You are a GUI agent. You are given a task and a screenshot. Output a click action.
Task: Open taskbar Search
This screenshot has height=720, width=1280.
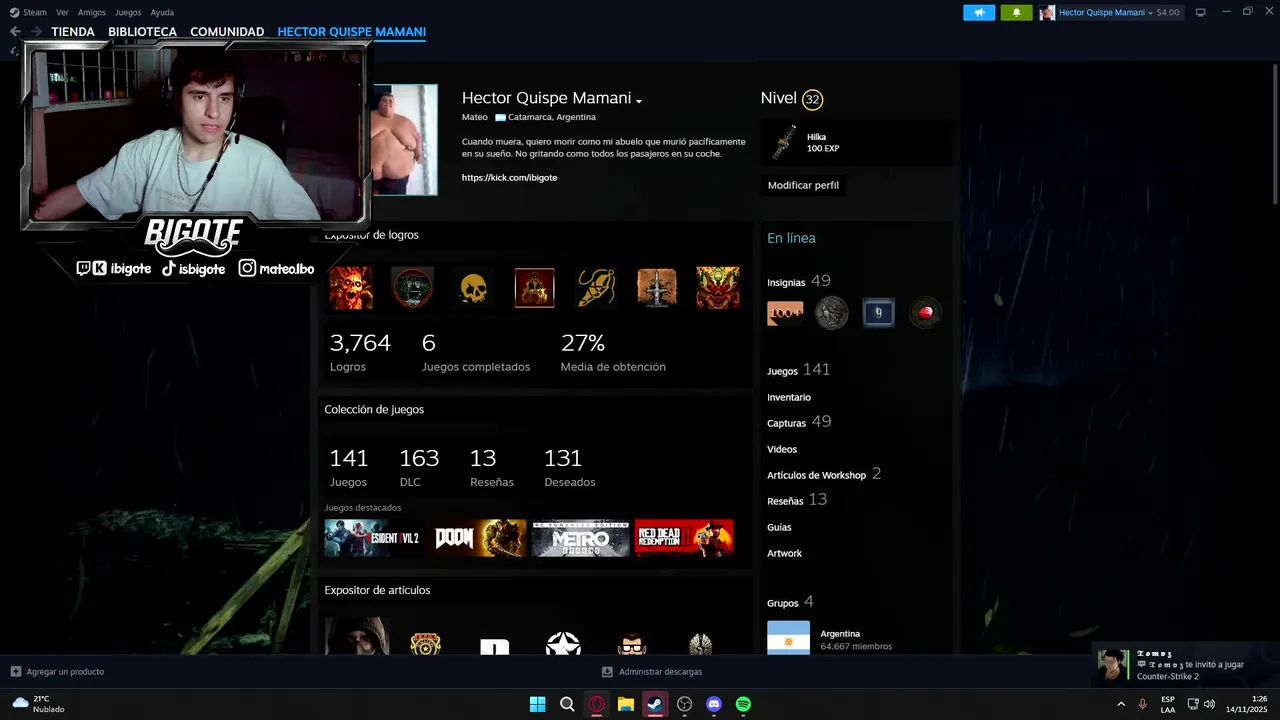pos(567,704)
